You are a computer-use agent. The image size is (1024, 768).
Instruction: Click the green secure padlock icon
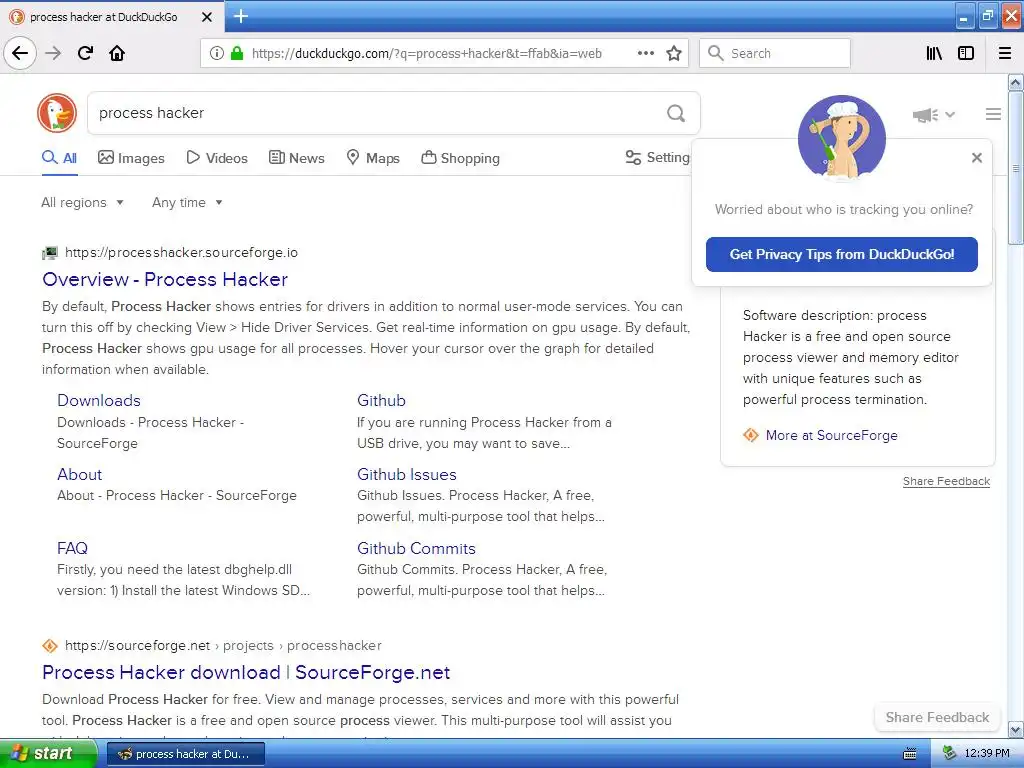tap(237, 53)
